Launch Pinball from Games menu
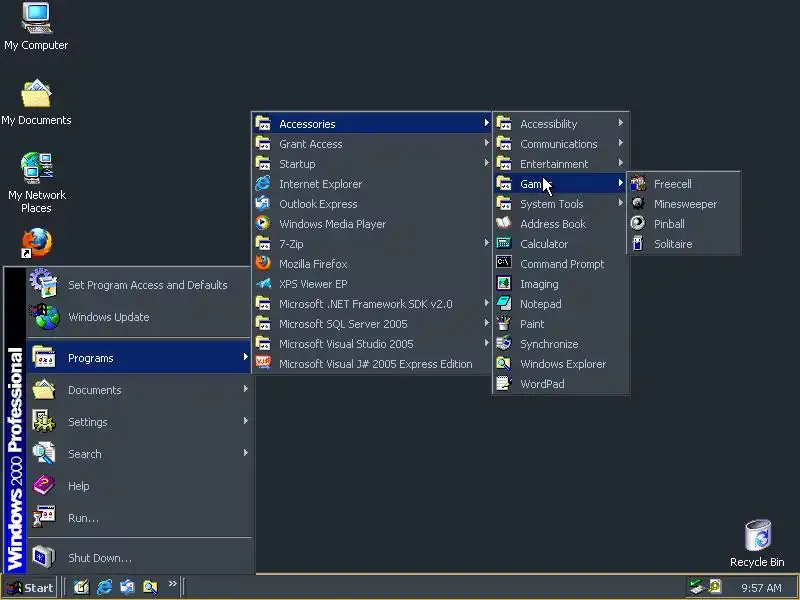 [x=684, y=223]
